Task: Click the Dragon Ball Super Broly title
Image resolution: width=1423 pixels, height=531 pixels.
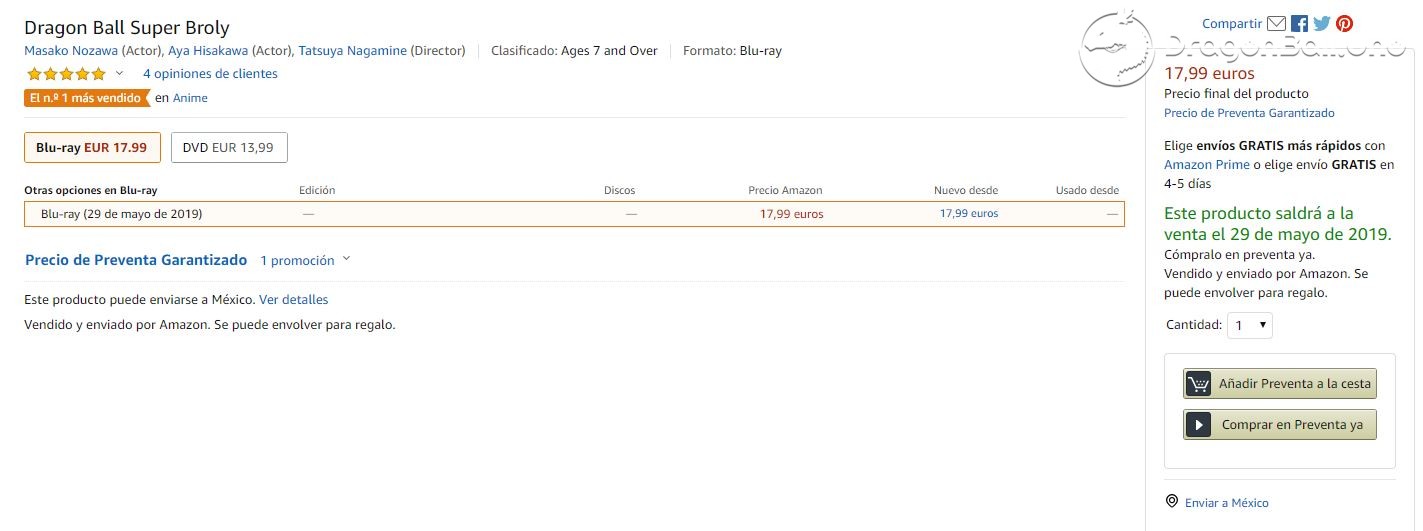Action: point(126,27)
